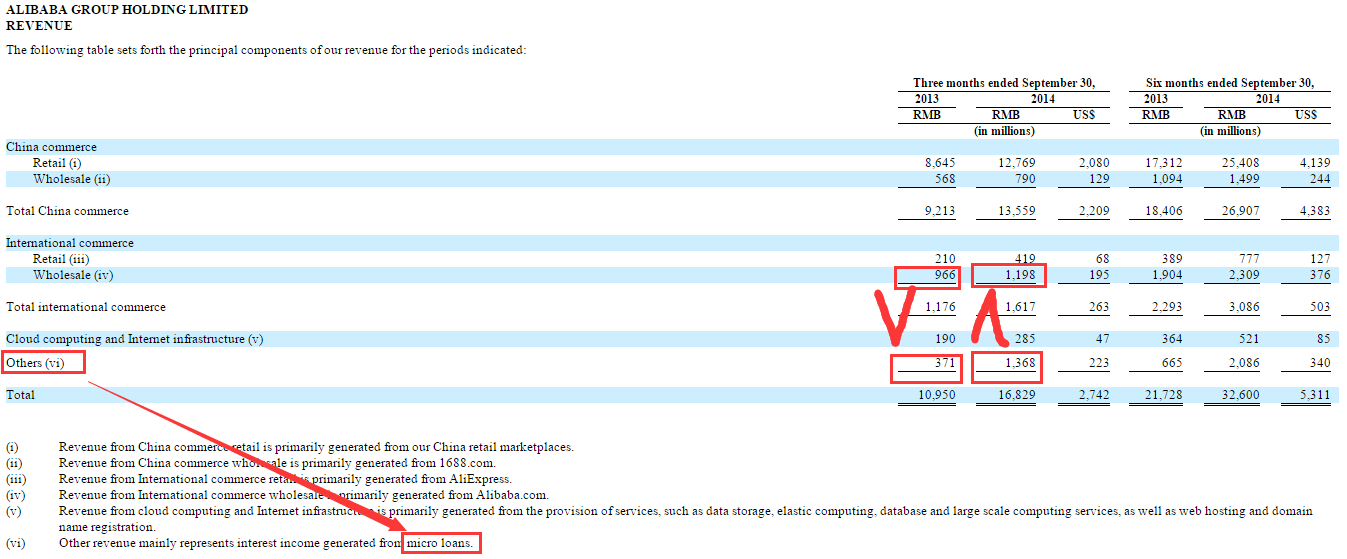The width and height of the screenshot is (1347, 559).
Task: Click the boxed value 966
Action: tap(926, 275)
